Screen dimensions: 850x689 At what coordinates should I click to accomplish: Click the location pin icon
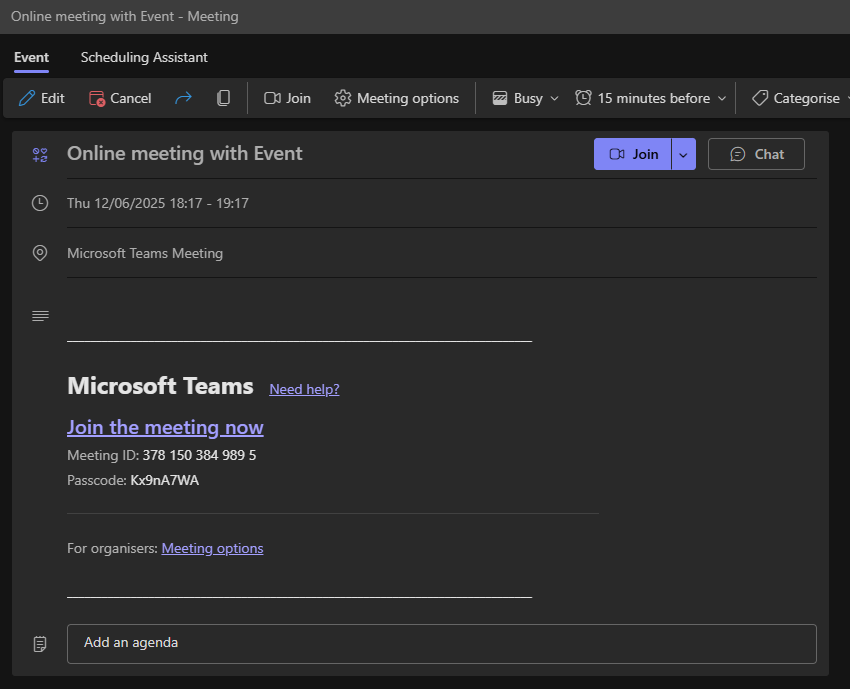(x=40, y=253)
